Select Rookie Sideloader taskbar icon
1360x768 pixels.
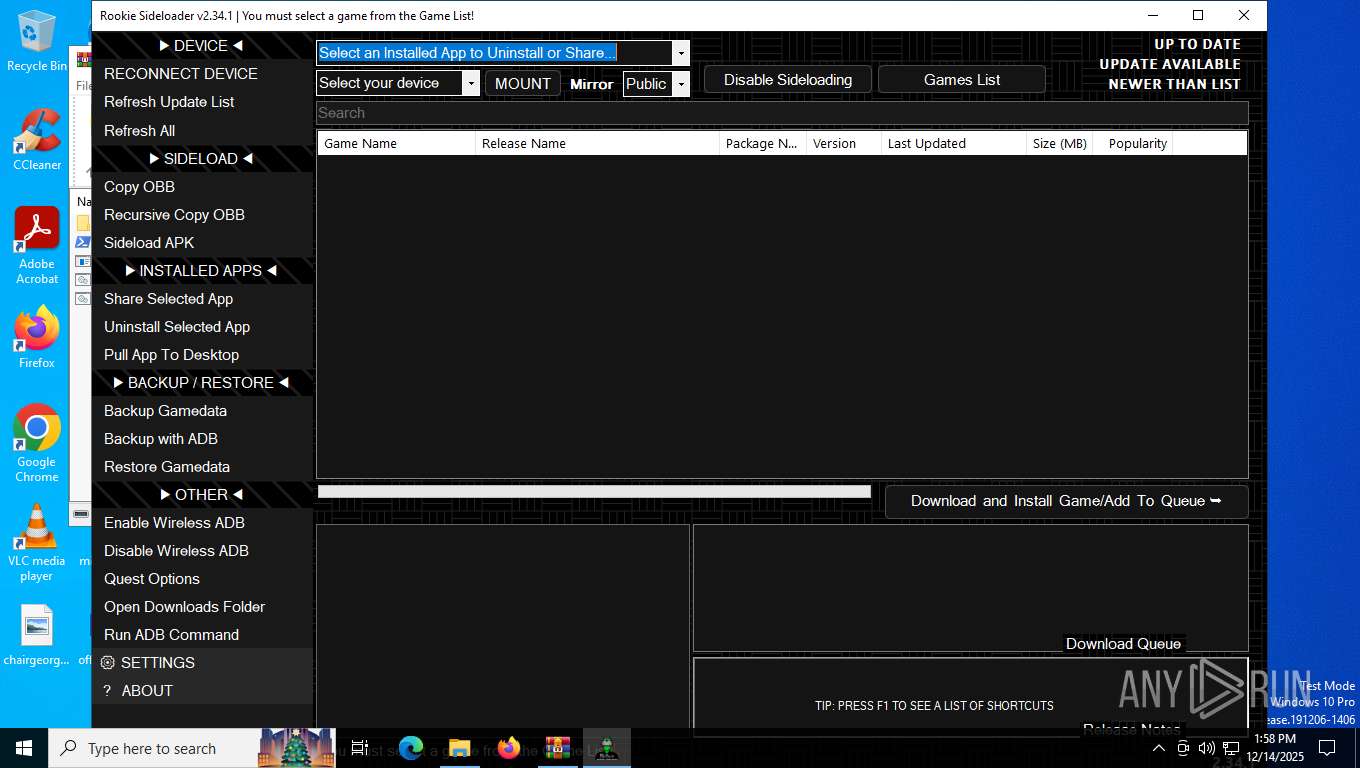pyautogui.click(x=606, y=748)
